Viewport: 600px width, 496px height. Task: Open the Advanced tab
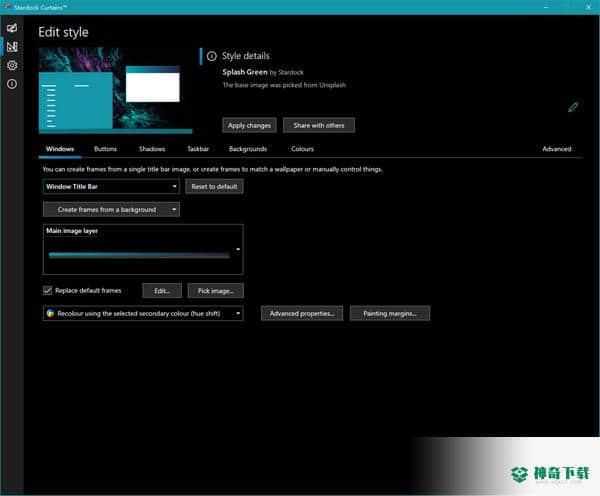(x=557, y=149)
